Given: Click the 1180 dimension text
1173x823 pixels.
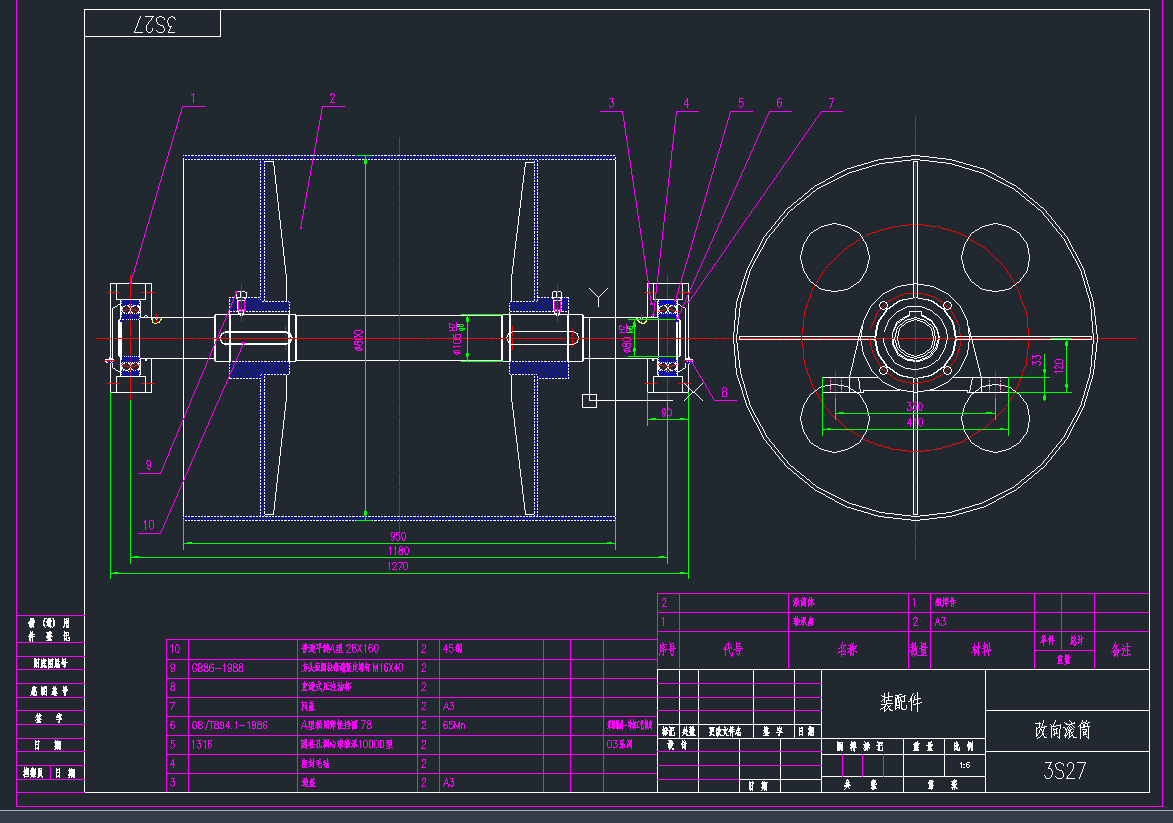Looking at the screenshot, I should 399,551.
